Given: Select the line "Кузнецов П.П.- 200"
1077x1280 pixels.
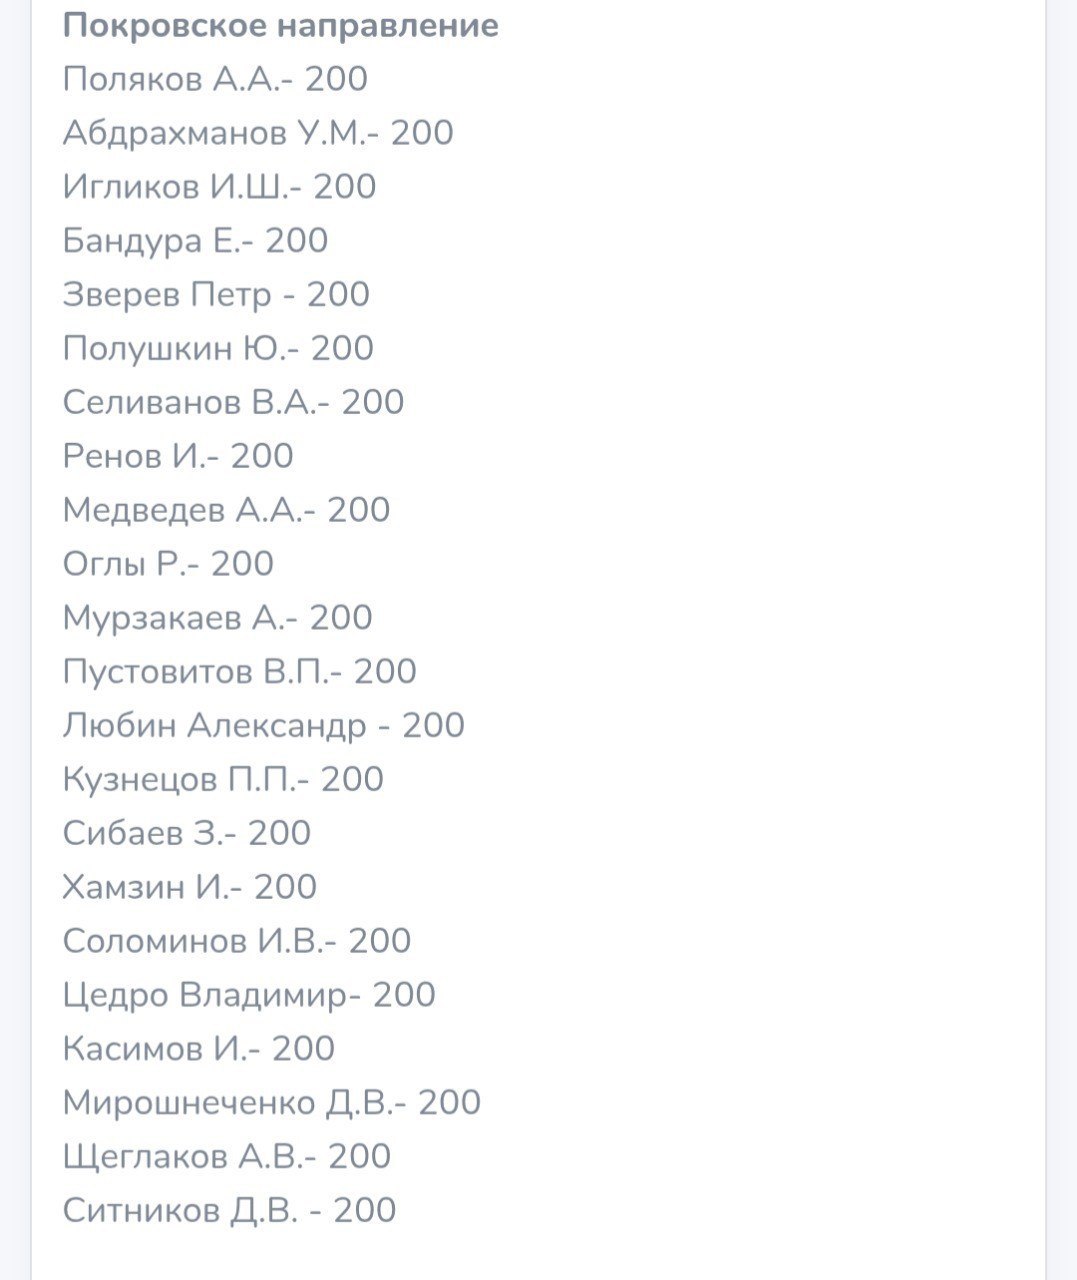Looking at the screenshot, I should [x=223, y=781].
